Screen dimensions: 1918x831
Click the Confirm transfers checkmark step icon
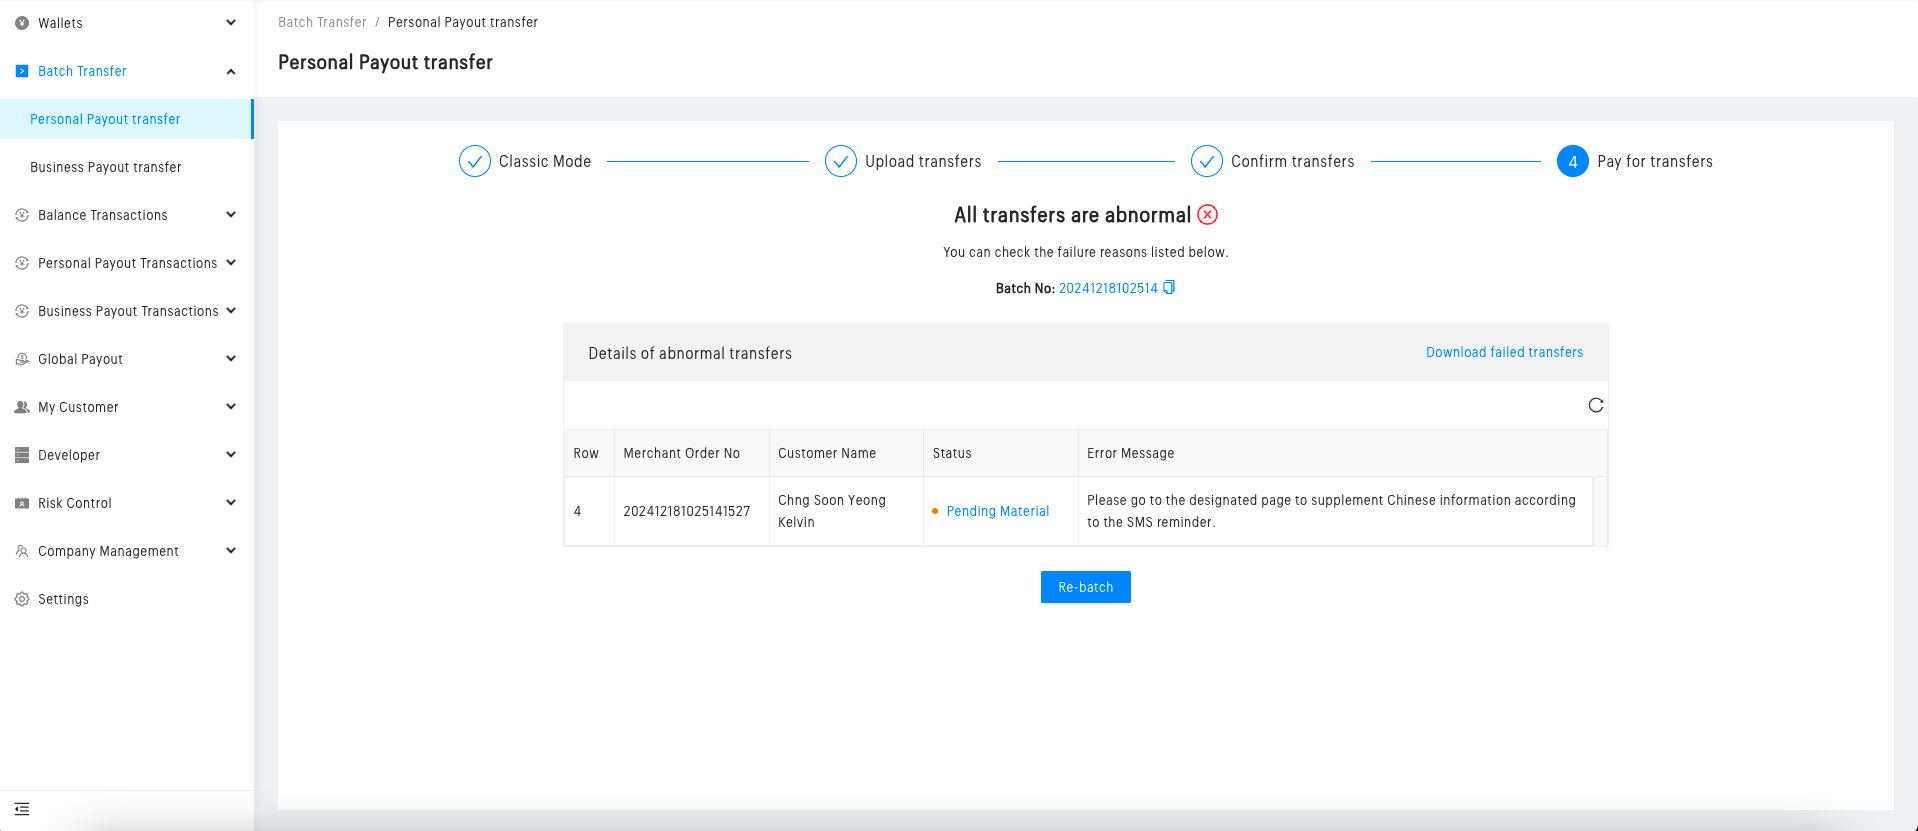coord(1206,161)
